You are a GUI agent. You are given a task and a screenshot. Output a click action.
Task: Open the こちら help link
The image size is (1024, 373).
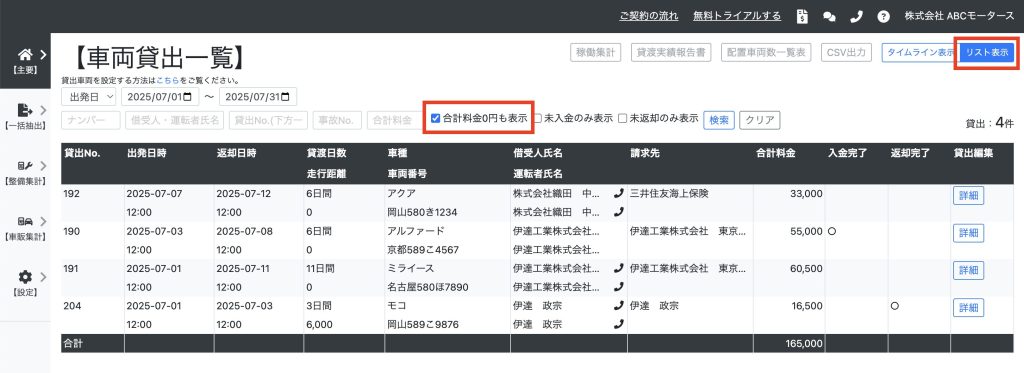tap(169, 81)
